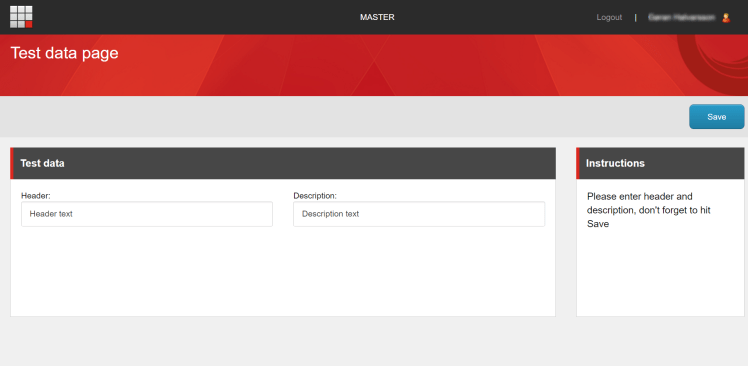Click the blurred user name
This screenshot has height=366, width=748.
click(681, 17)
